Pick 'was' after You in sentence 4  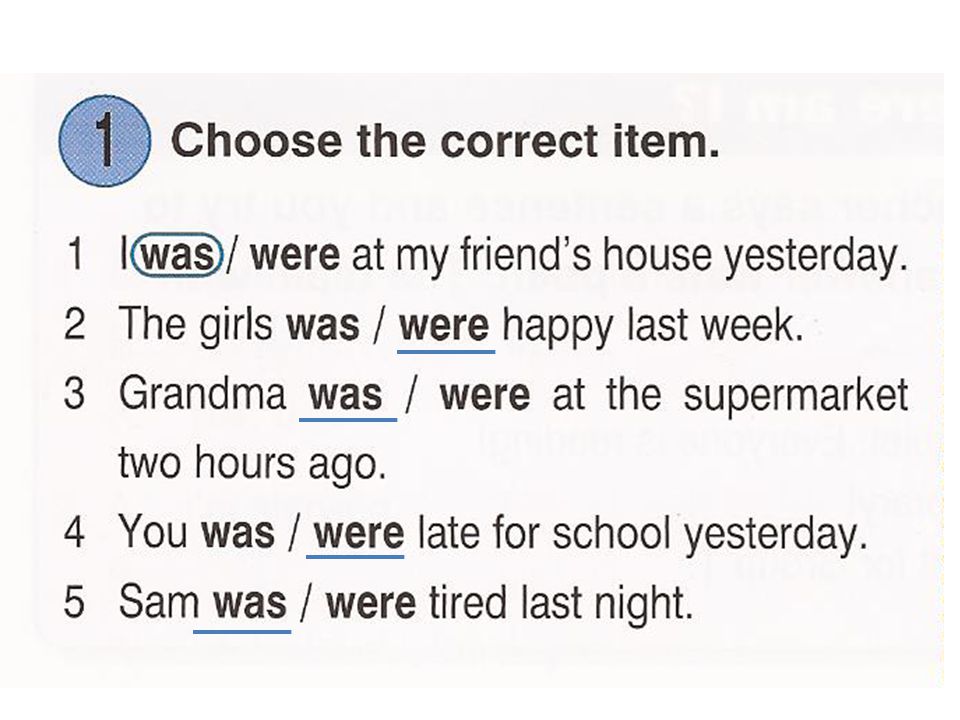pyautogui.click(x=238, y=532)
